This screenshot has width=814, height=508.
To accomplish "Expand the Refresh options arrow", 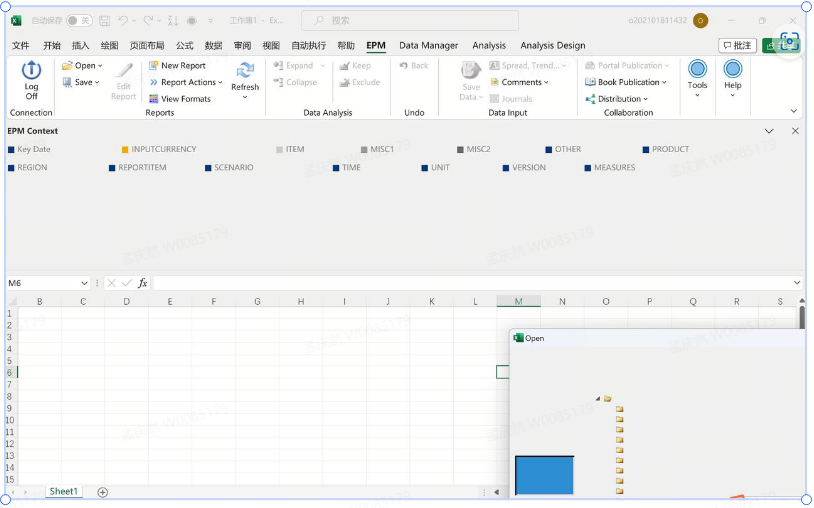I will coord(245,98).
